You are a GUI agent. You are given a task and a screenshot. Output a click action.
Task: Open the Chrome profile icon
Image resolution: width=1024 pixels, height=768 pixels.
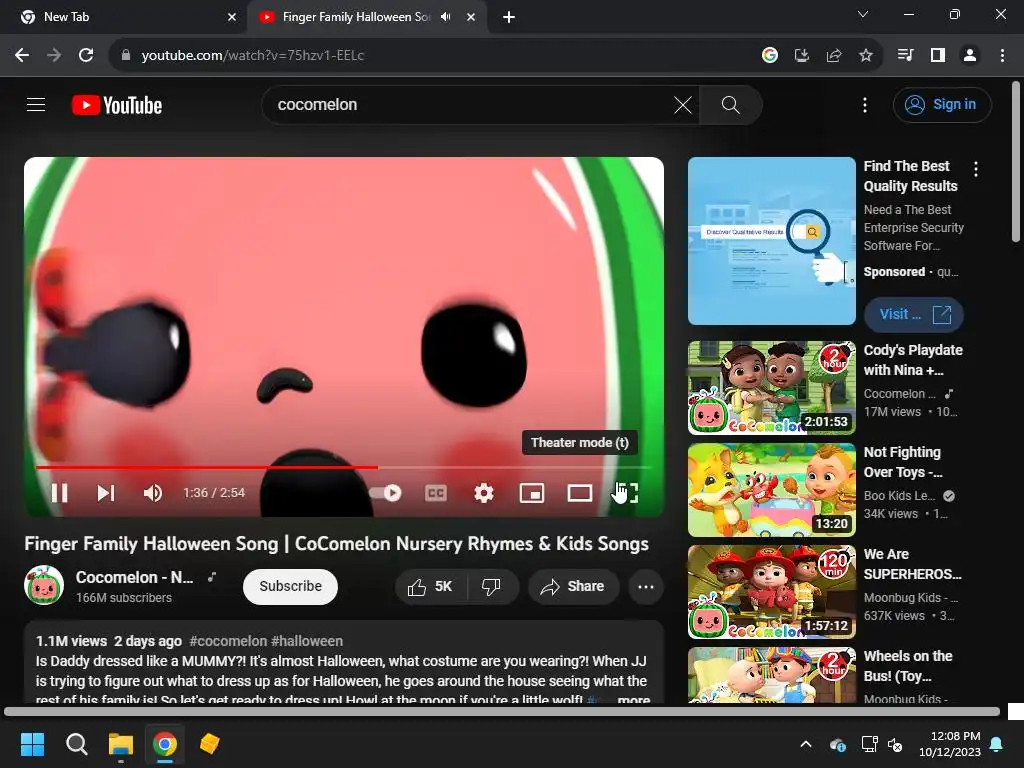point(970,56)
